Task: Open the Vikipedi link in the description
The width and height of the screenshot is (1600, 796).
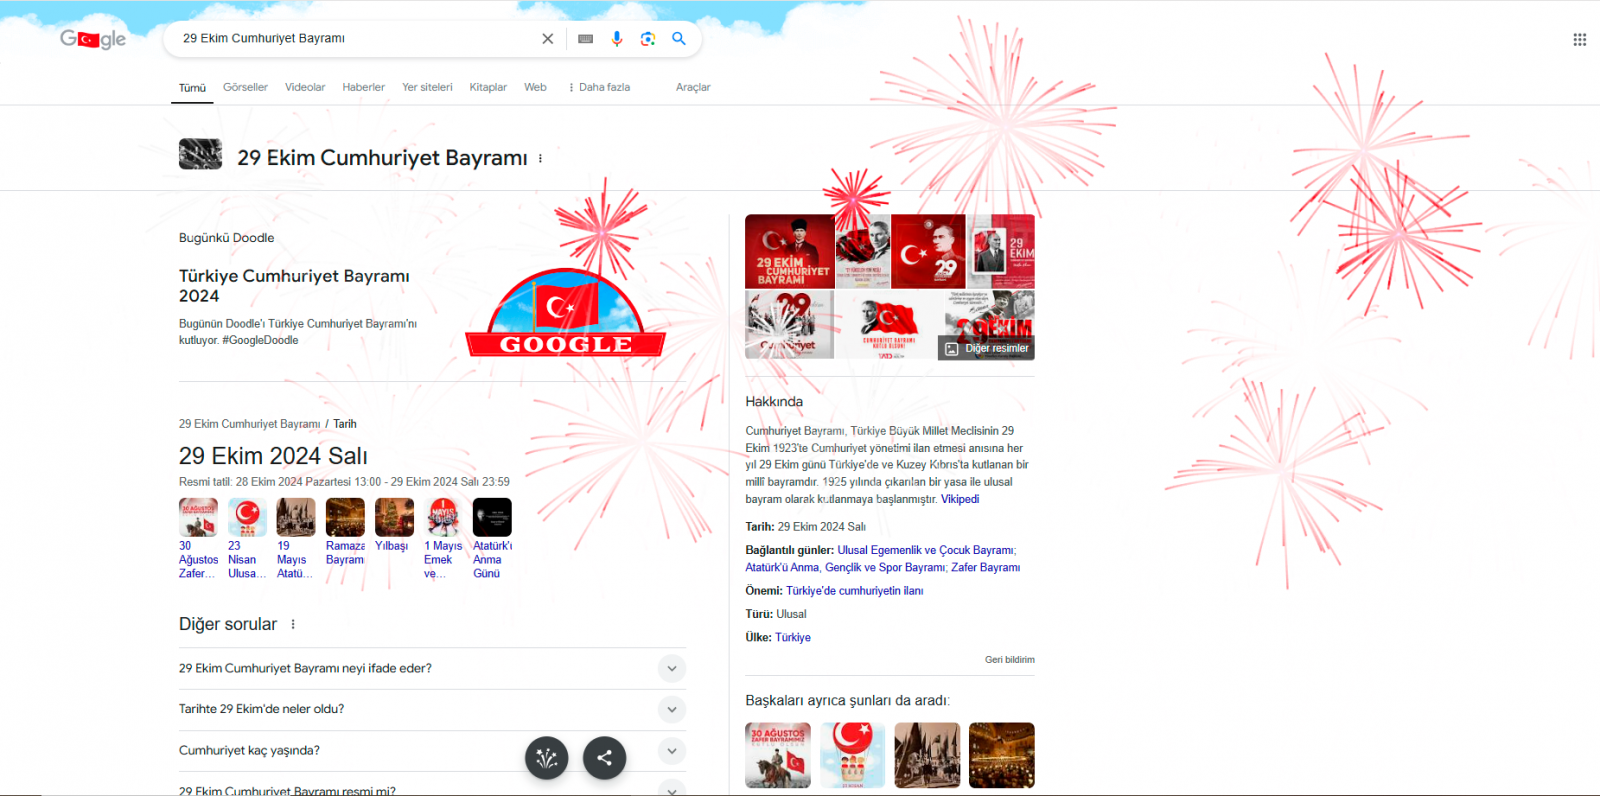Action: (x=959, y=499)
